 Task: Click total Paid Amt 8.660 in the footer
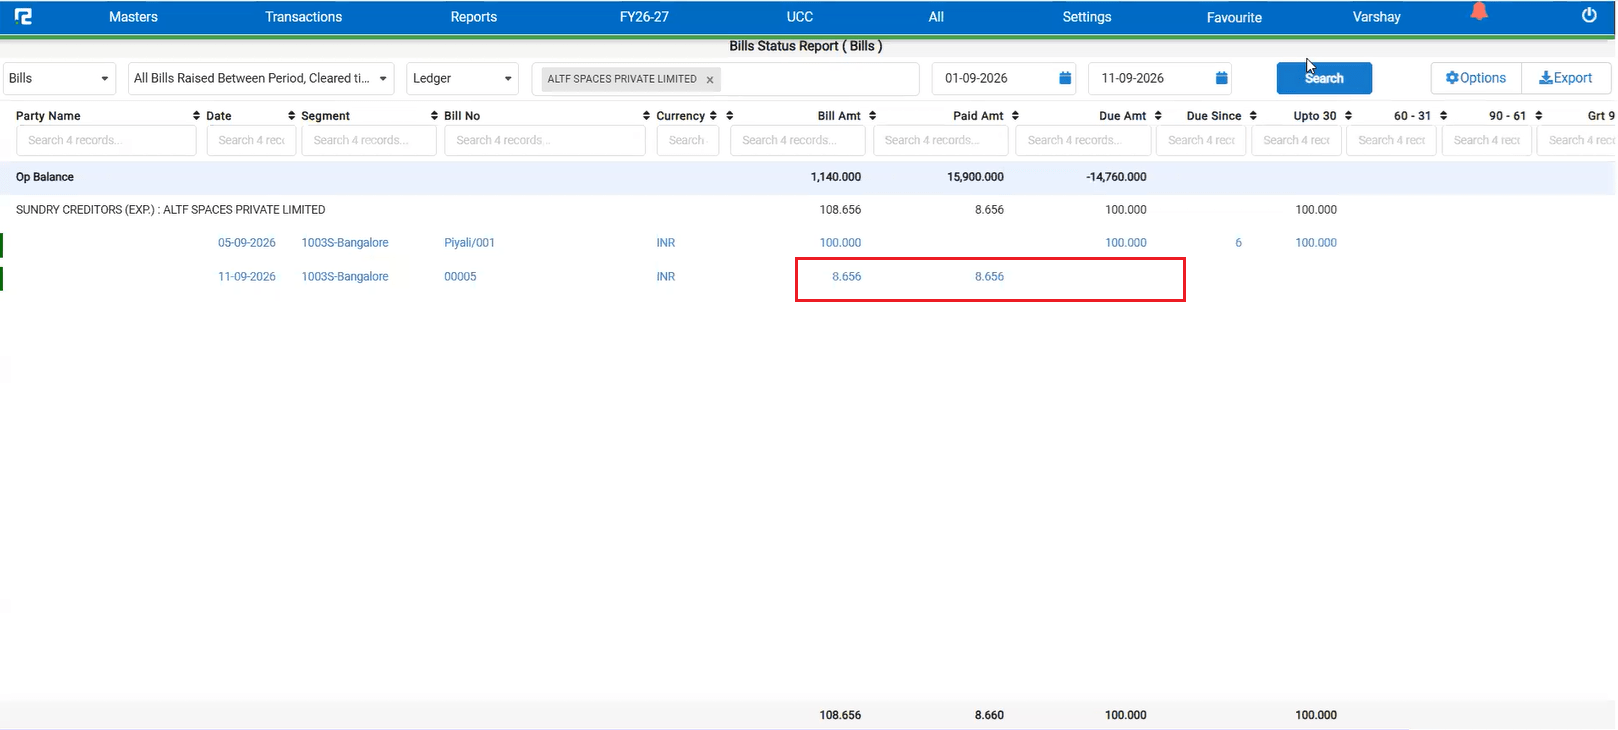[x=989, y=715]
